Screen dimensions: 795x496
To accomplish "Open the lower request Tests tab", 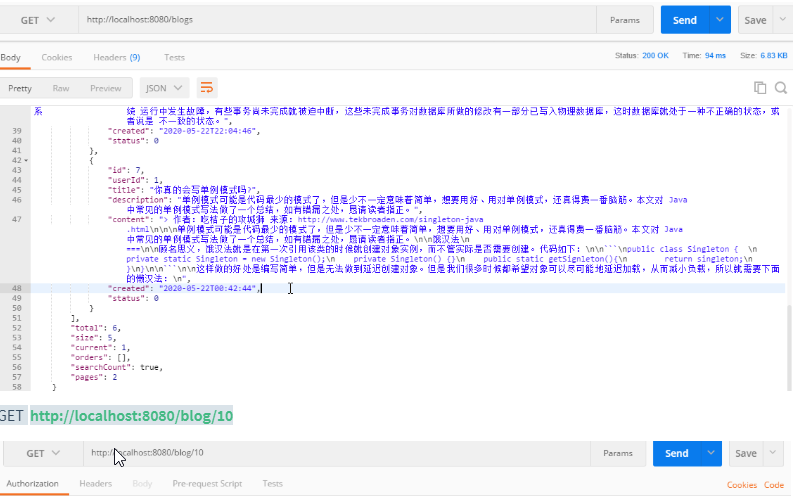I will (x=272, y=484).
